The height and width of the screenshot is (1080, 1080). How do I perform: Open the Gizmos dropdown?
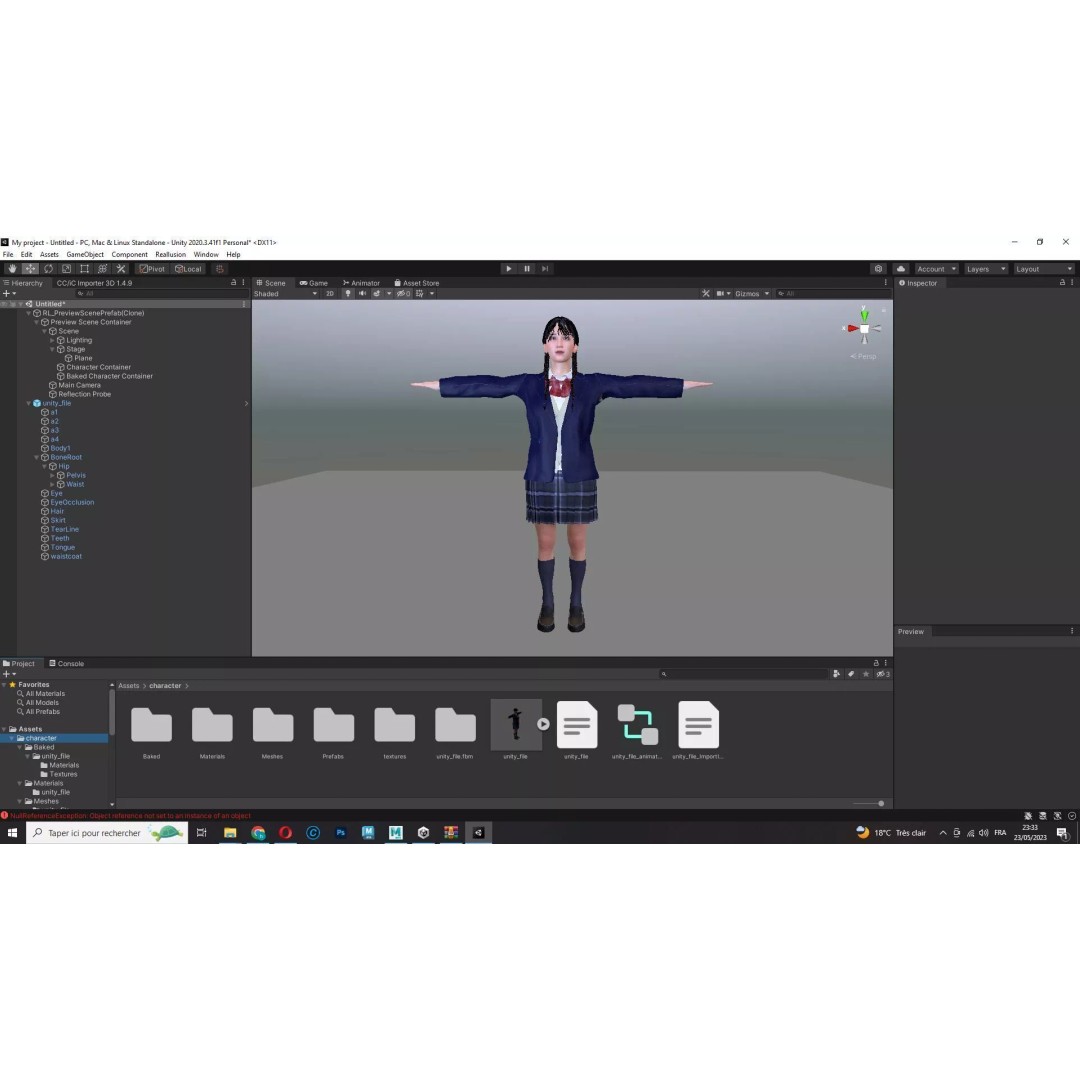coord(751,293)
